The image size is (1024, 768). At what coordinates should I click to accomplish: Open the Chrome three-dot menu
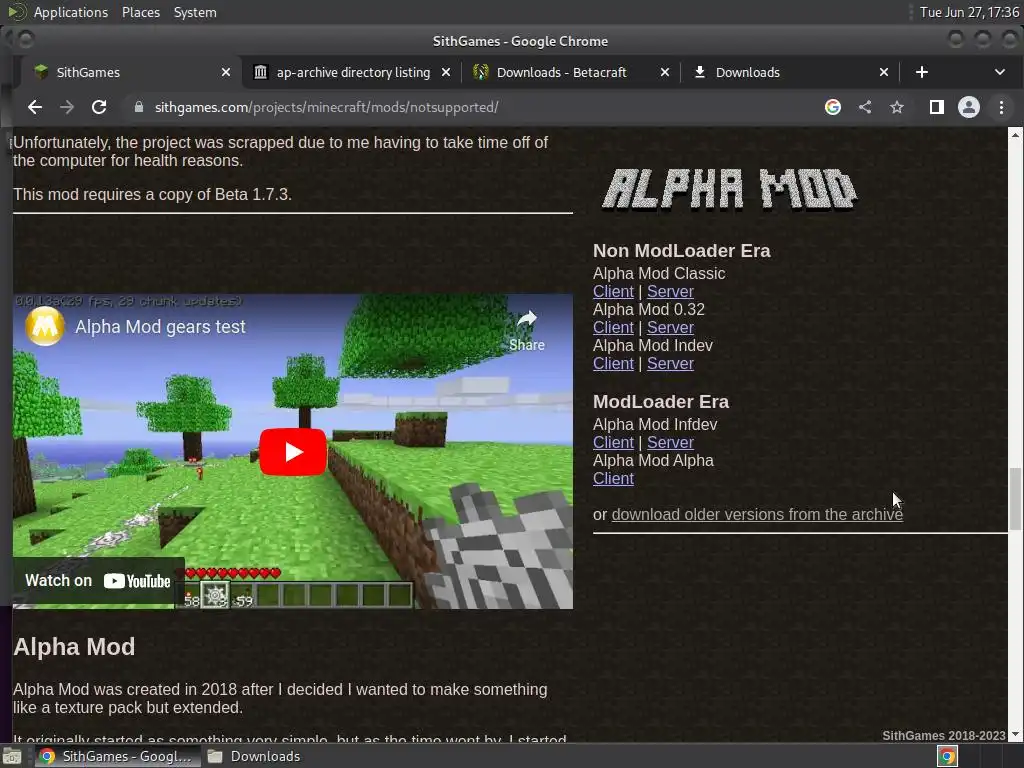click(1001, 107)
